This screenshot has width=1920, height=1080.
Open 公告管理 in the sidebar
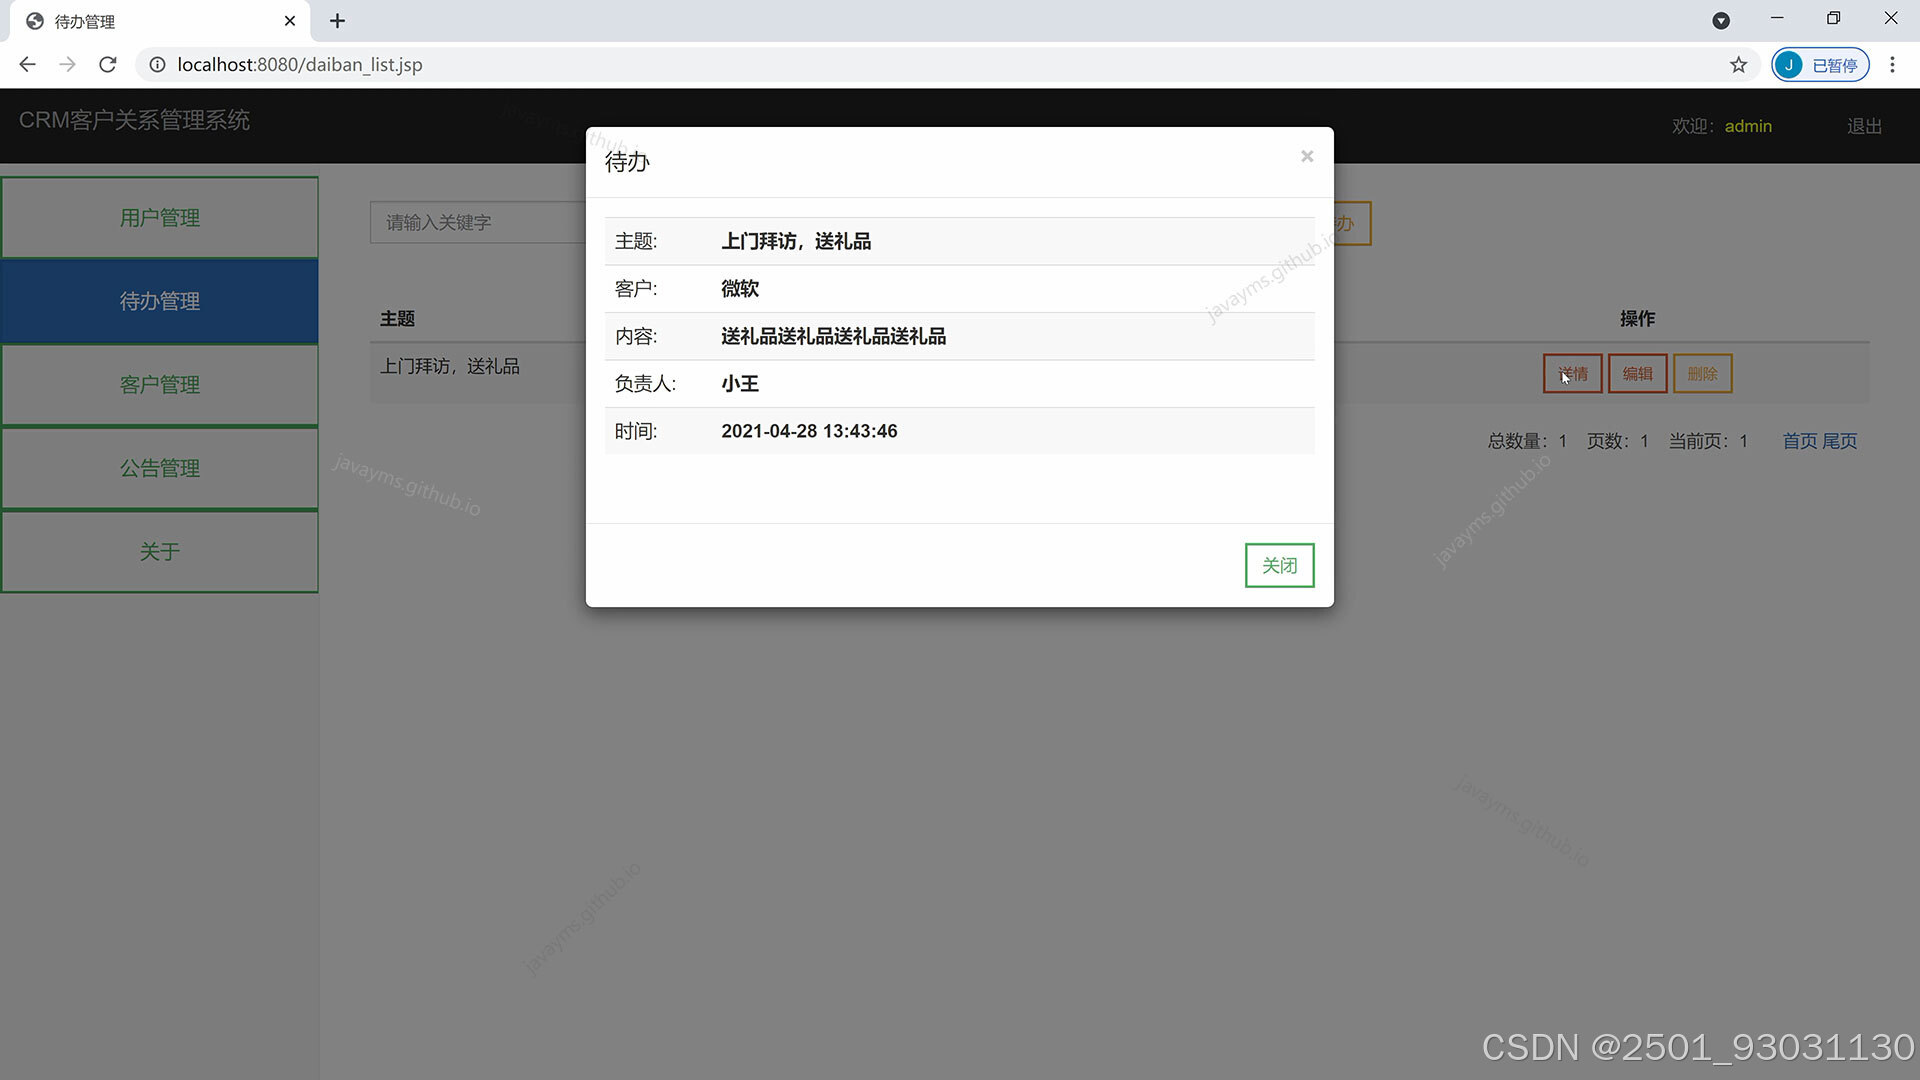click(160, 468)
